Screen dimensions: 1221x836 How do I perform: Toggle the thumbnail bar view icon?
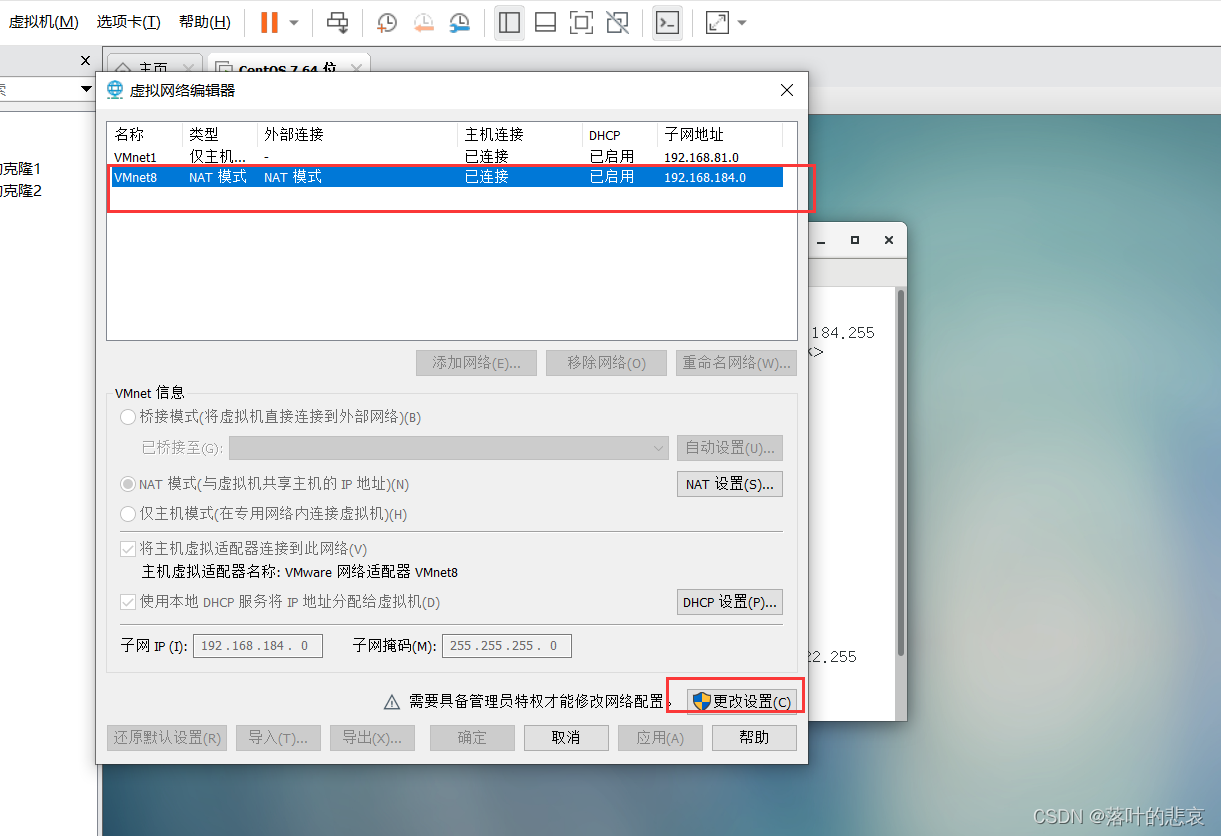(x=545, y=22)
